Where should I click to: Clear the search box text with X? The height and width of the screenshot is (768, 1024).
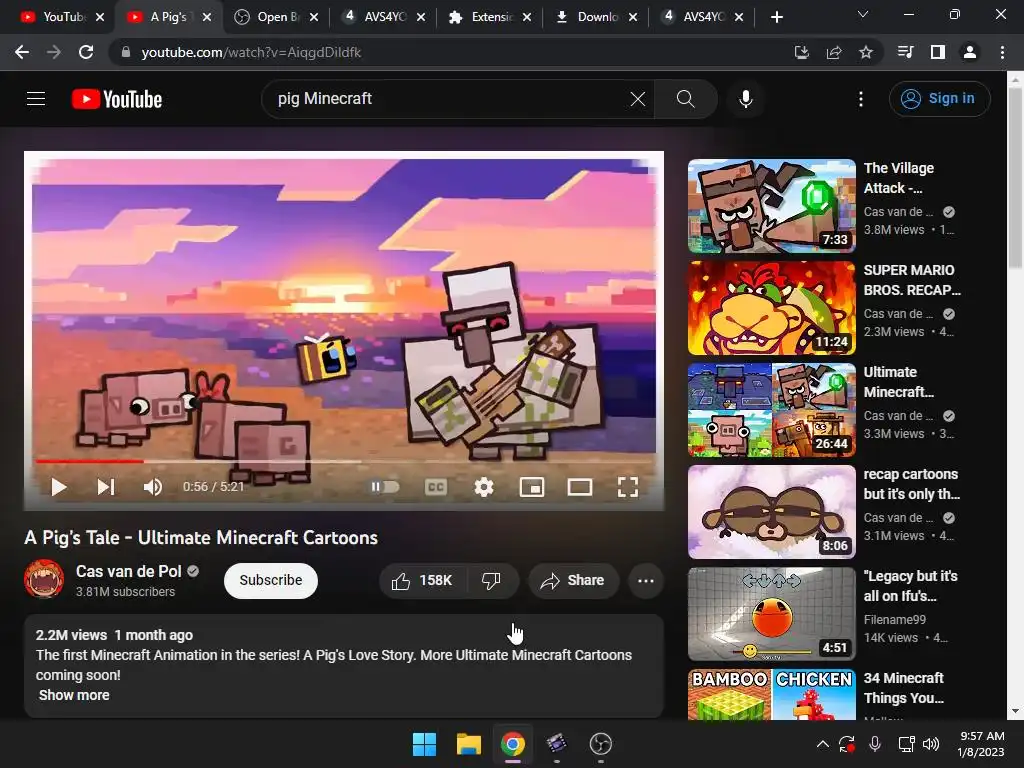(637, 99)
